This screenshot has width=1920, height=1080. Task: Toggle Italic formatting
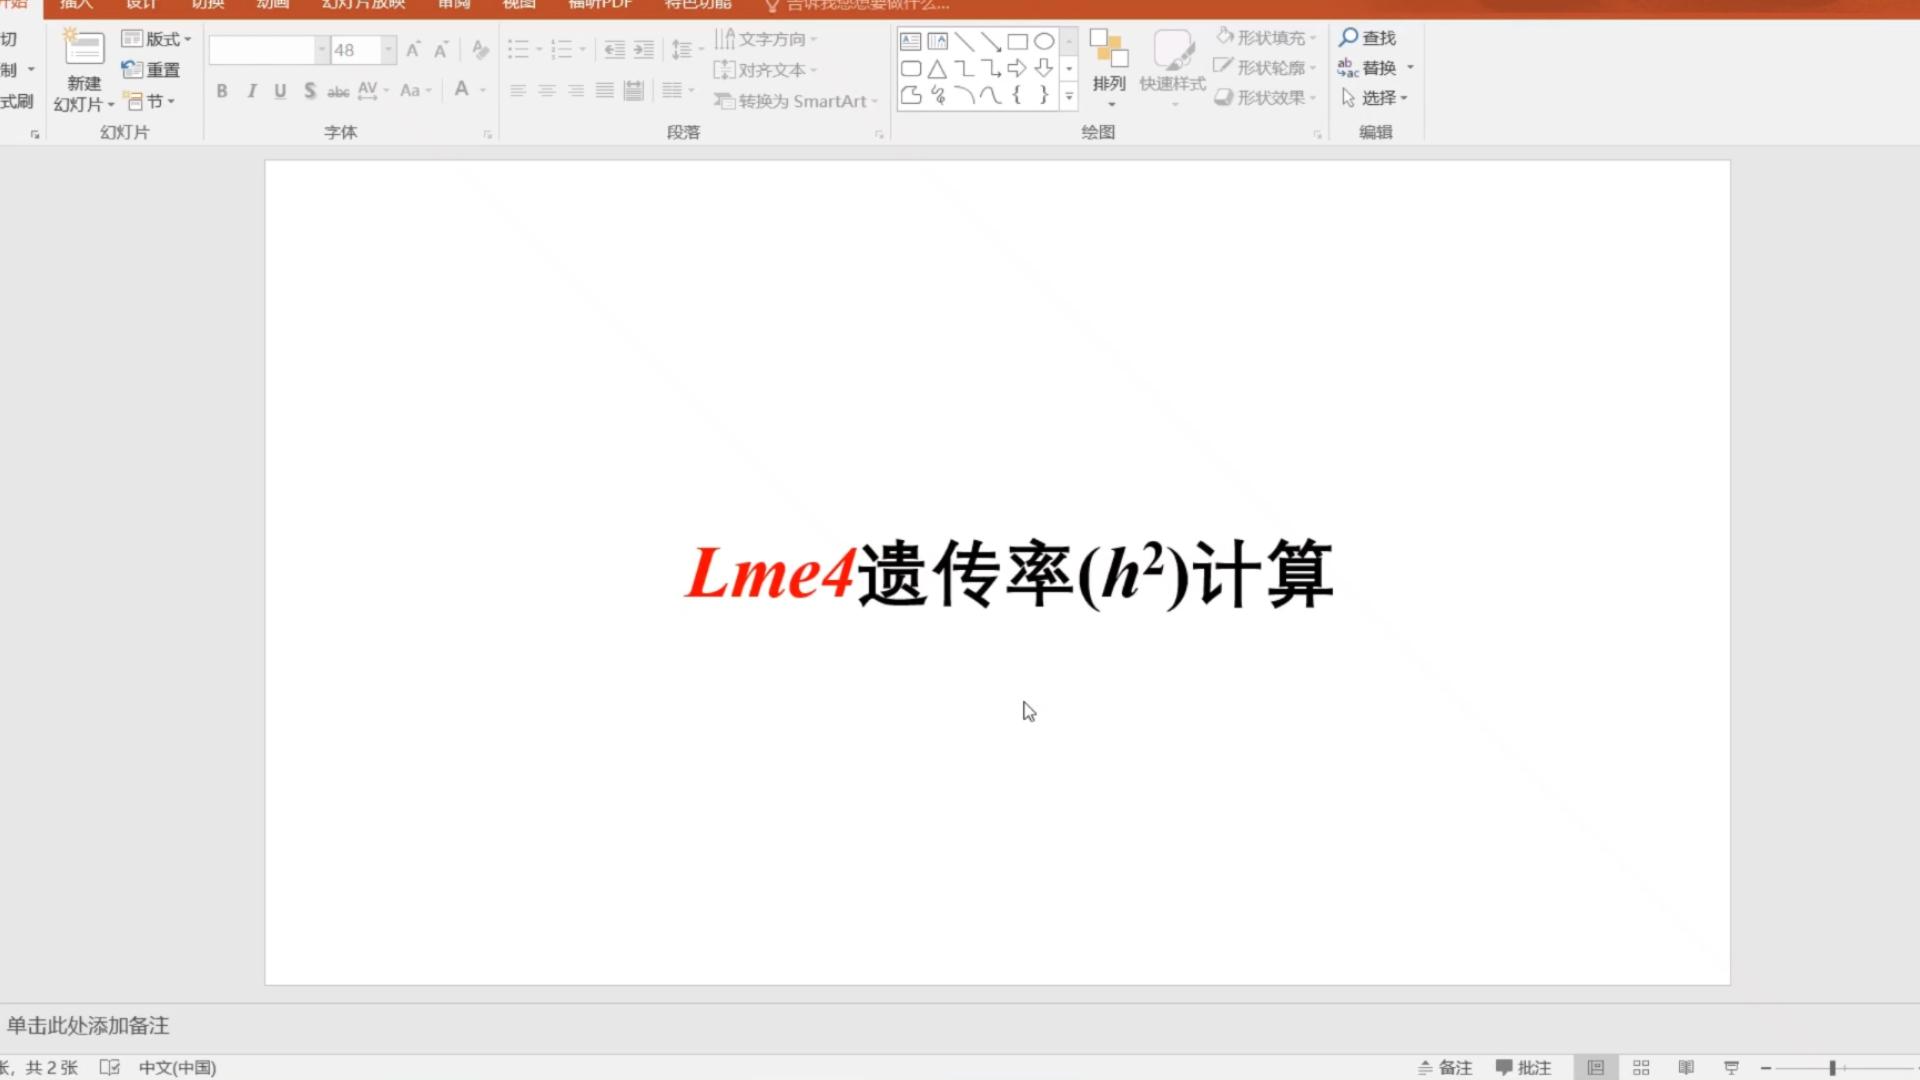pyautogui.click(x=251, y=91)
